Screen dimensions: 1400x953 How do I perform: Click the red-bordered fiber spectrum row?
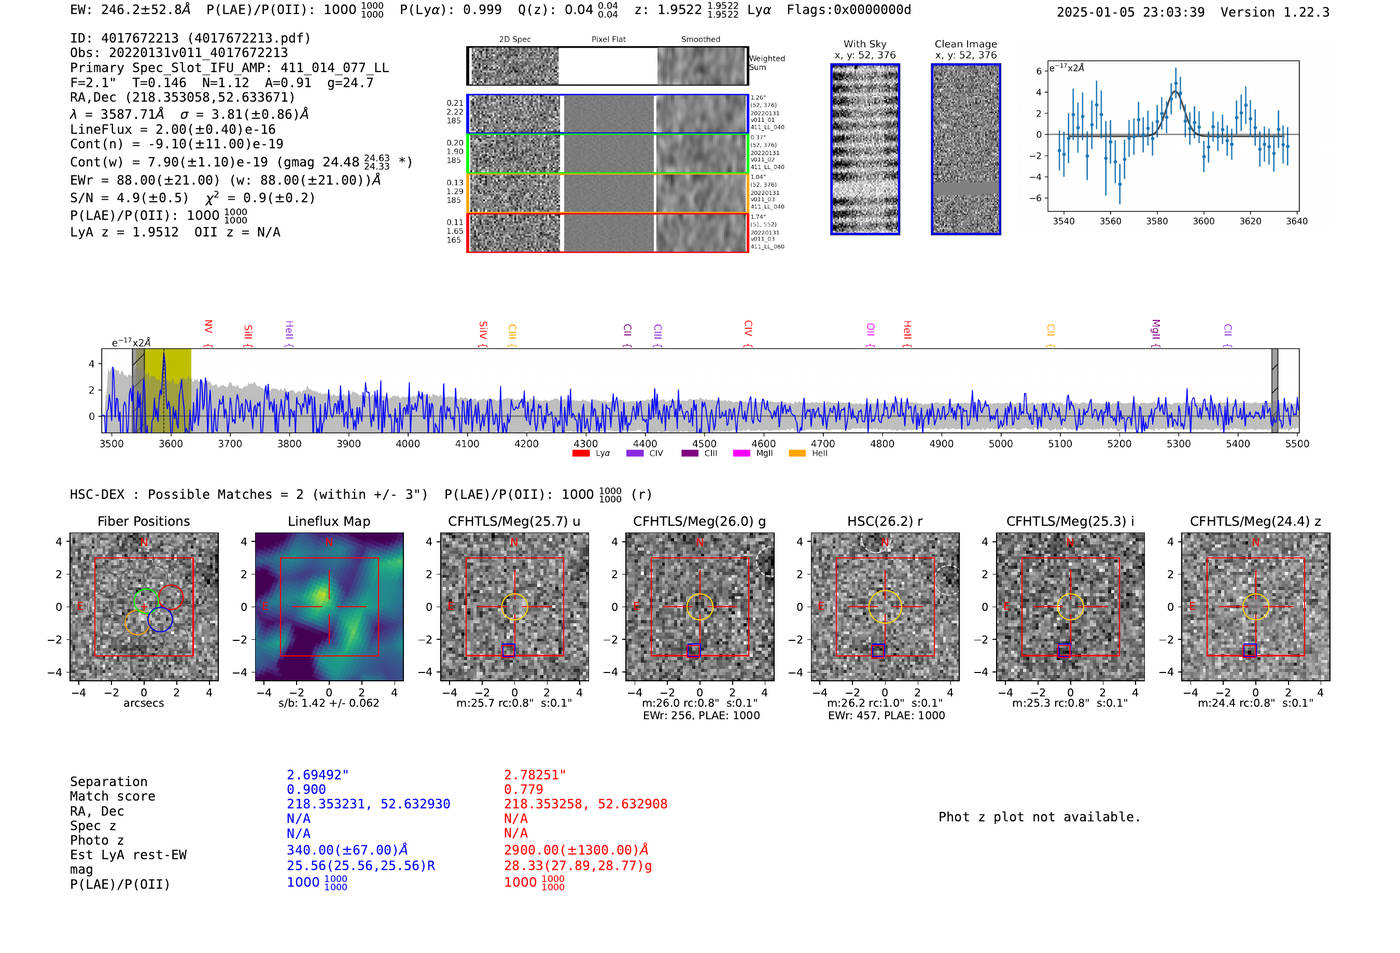607,232
